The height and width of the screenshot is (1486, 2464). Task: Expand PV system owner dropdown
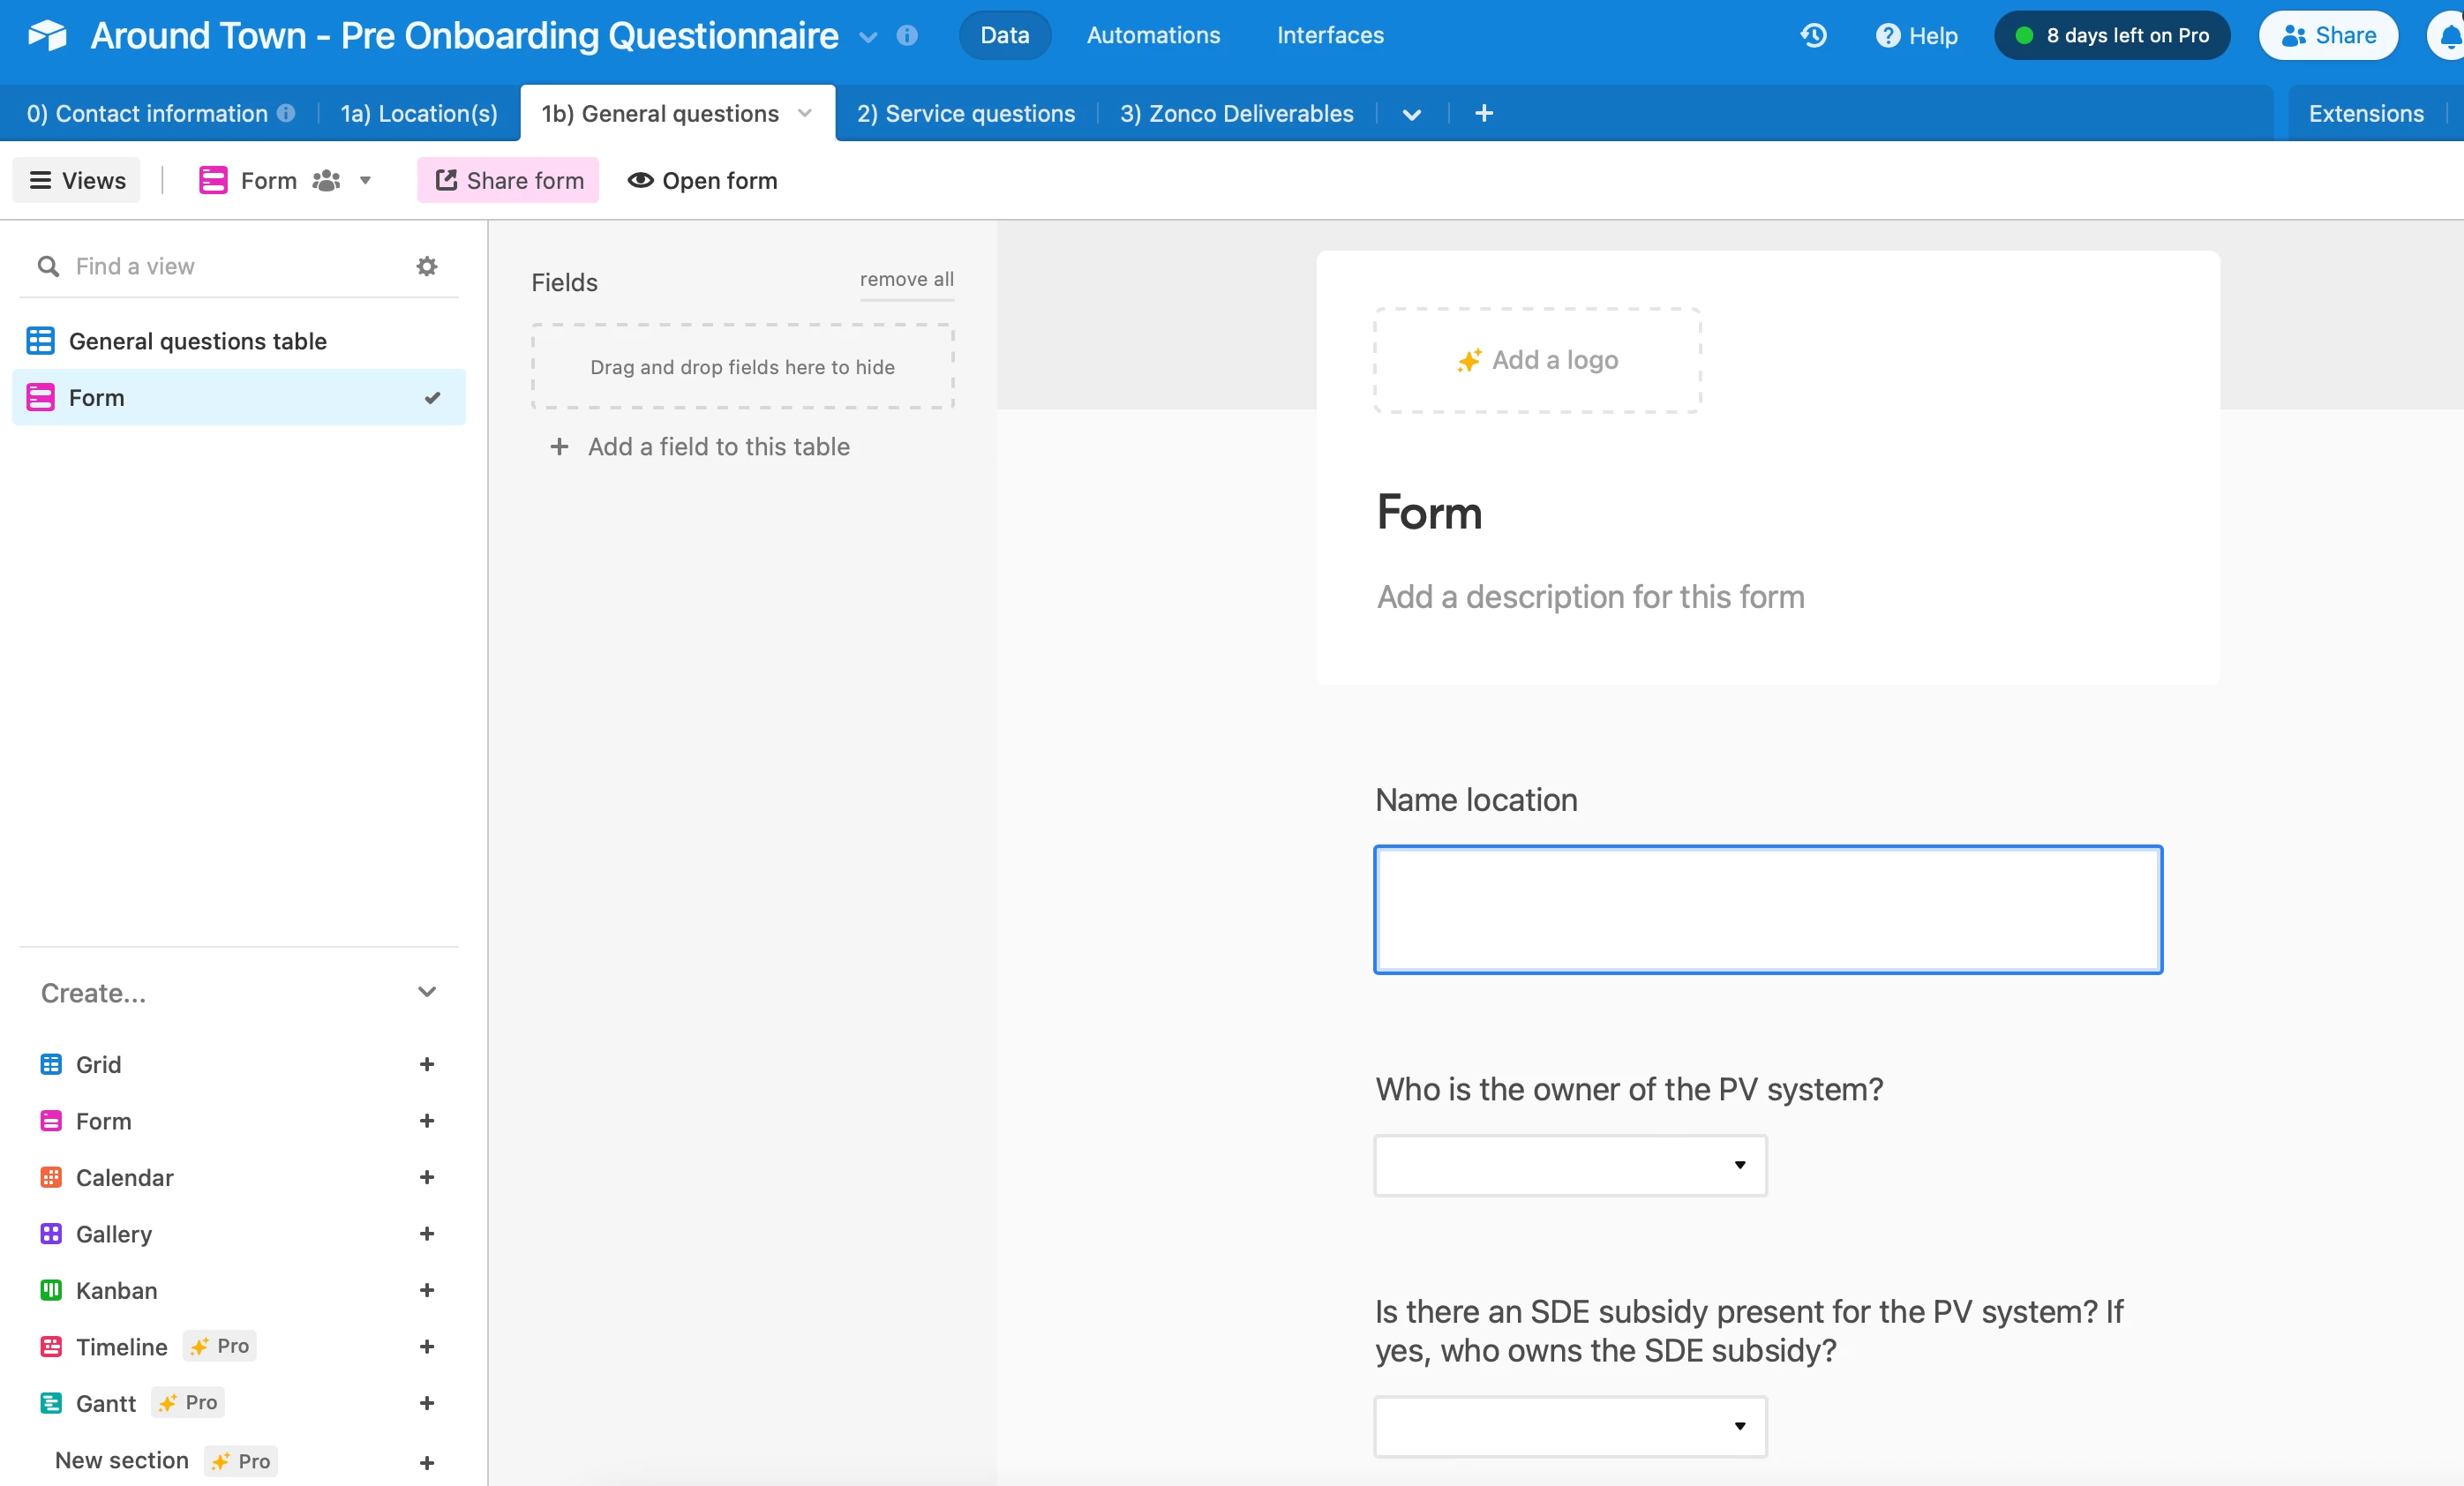coord(1570,1165)
